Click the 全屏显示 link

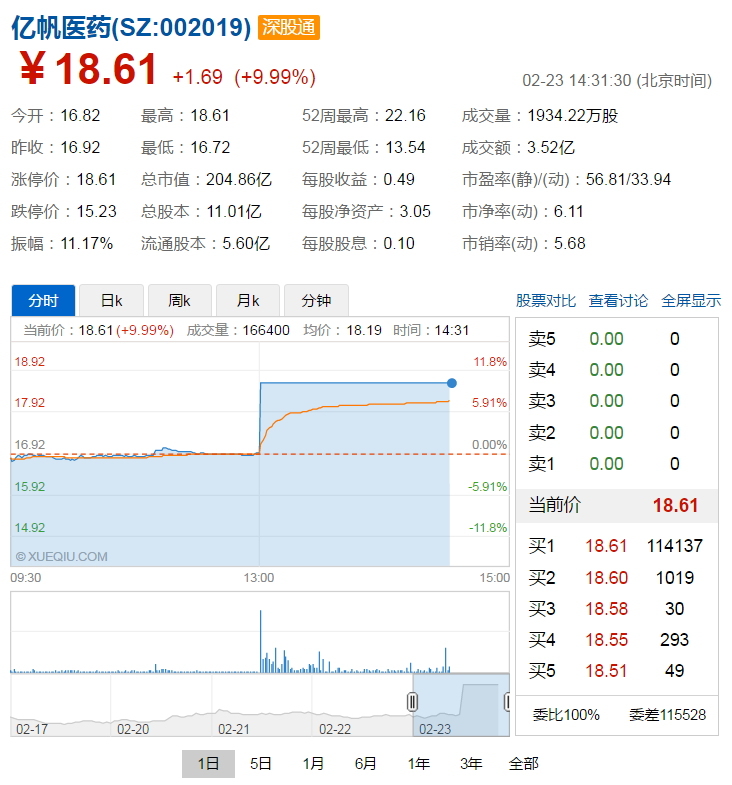point(691,300)
